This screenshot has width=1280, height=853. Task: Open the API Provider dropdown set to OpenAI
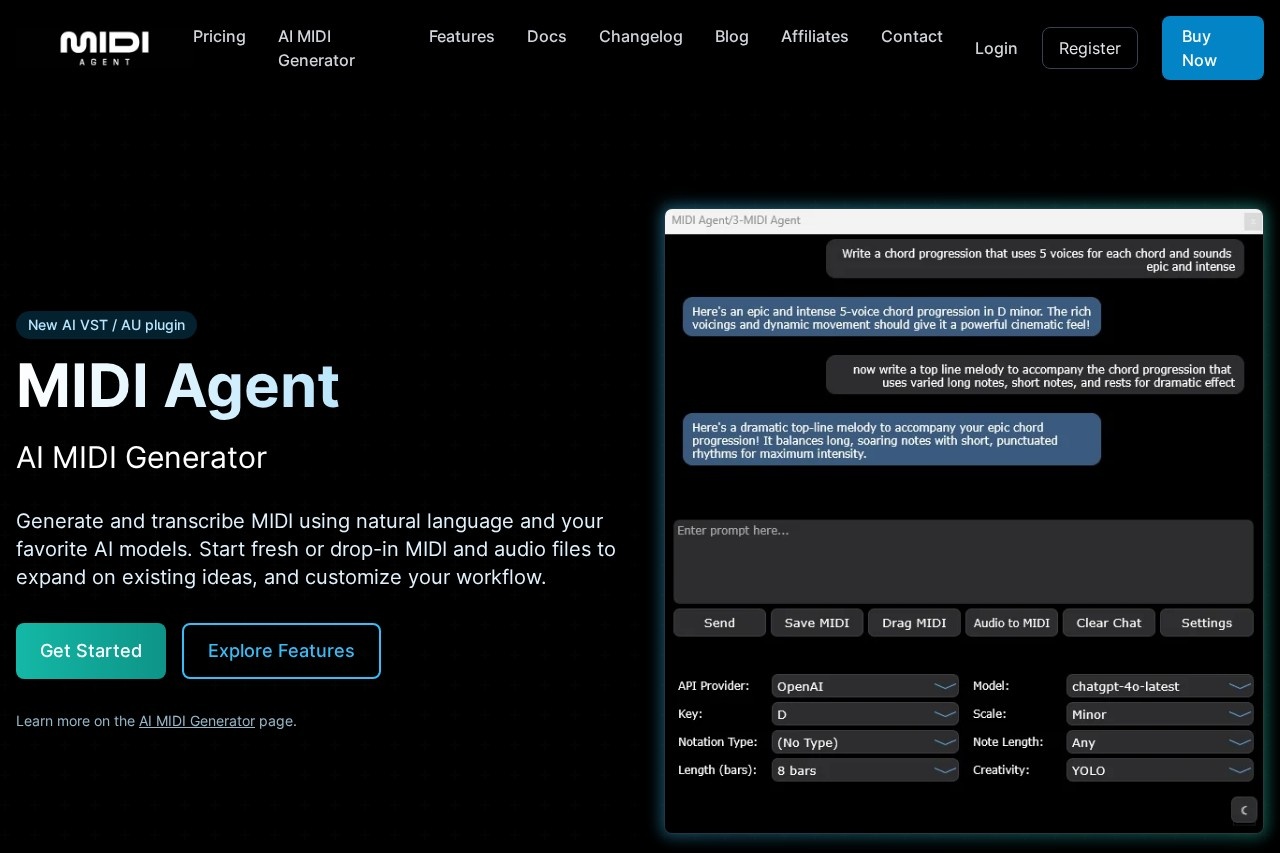click(x=865, y=685)
